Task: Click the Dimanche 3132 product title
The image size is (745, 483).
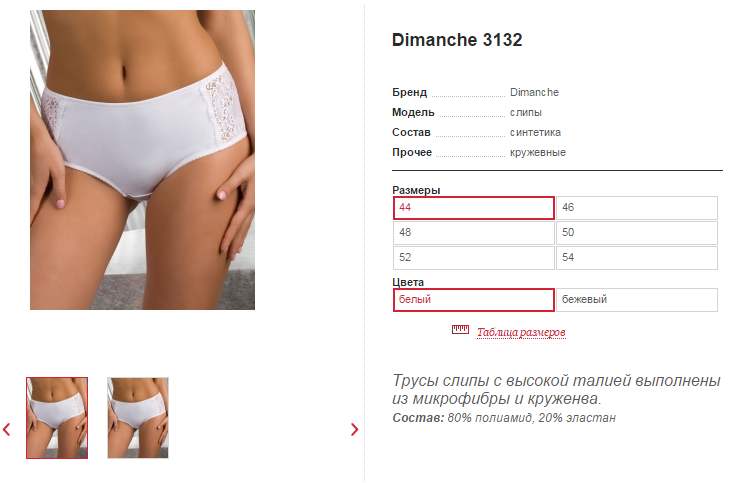Action: (457, 40)
